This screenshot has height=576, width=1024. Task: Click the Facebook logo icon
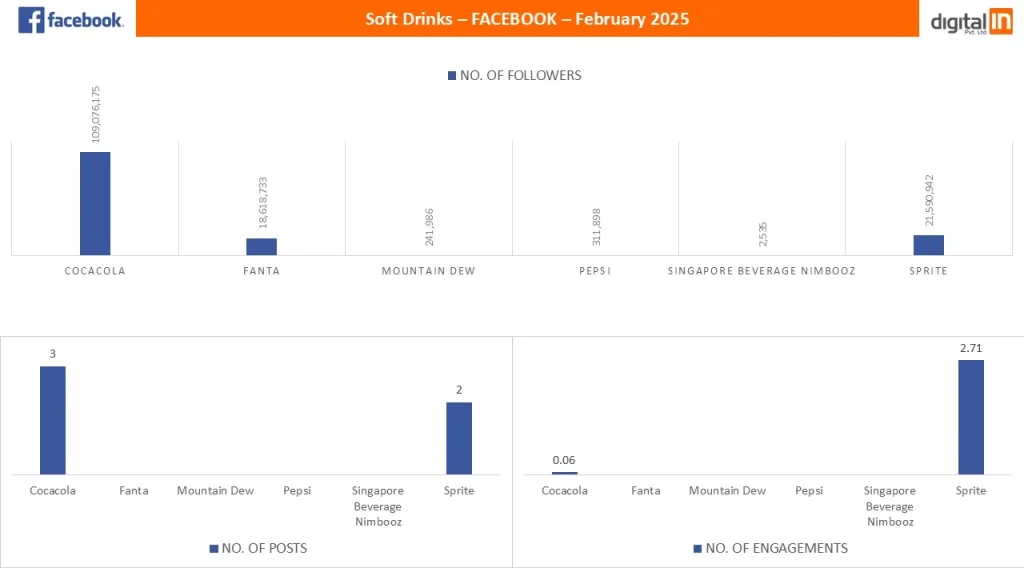[31, 19]
